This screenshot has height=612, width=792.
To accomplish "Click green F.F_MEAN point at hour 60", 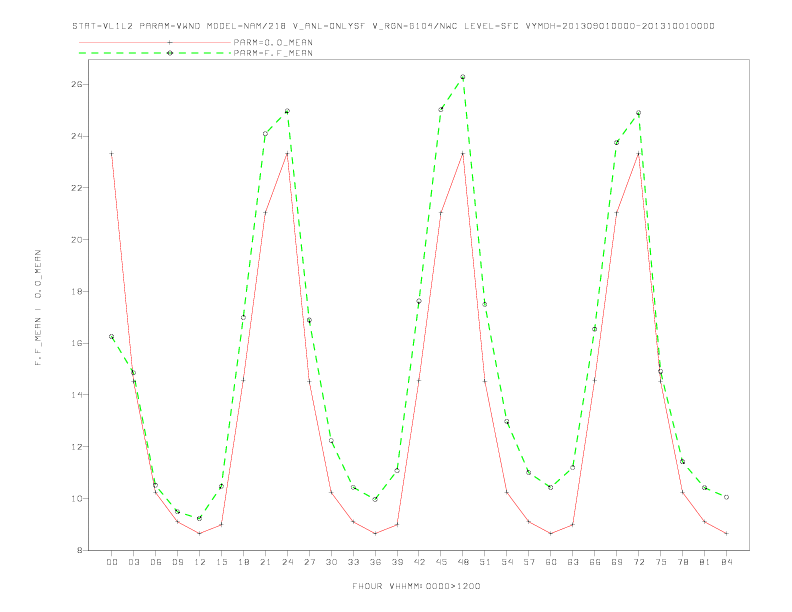I will click(x=551, y=487).
